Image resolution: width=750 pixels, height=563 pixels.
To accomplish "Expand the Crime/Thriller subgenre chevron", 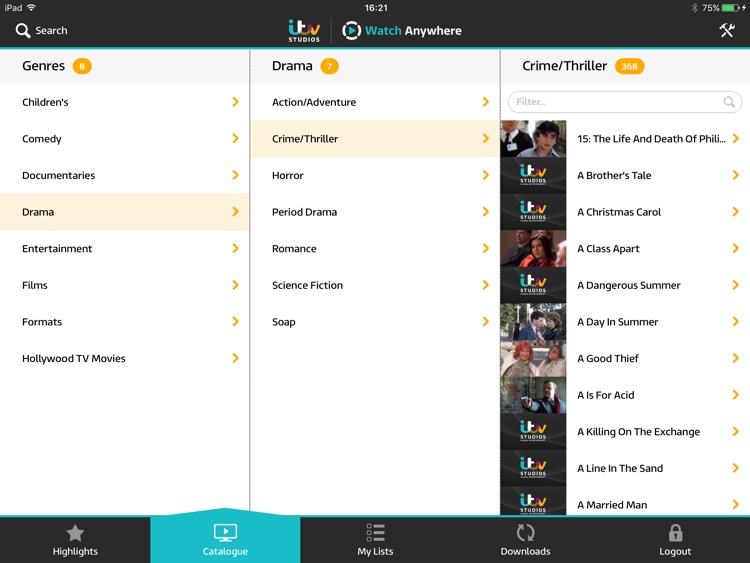I will point(485,139).
